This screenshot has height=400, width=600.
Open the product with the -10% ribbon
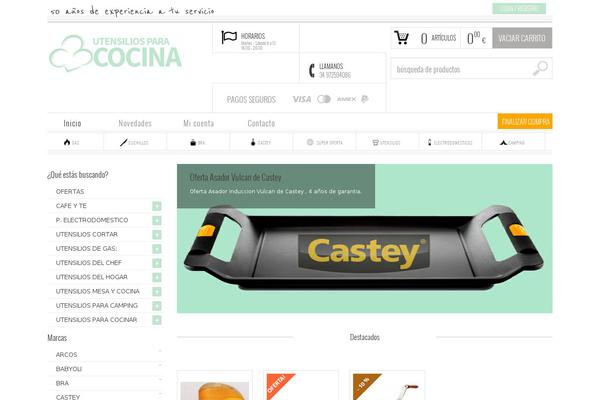click(x=387, y=386)
